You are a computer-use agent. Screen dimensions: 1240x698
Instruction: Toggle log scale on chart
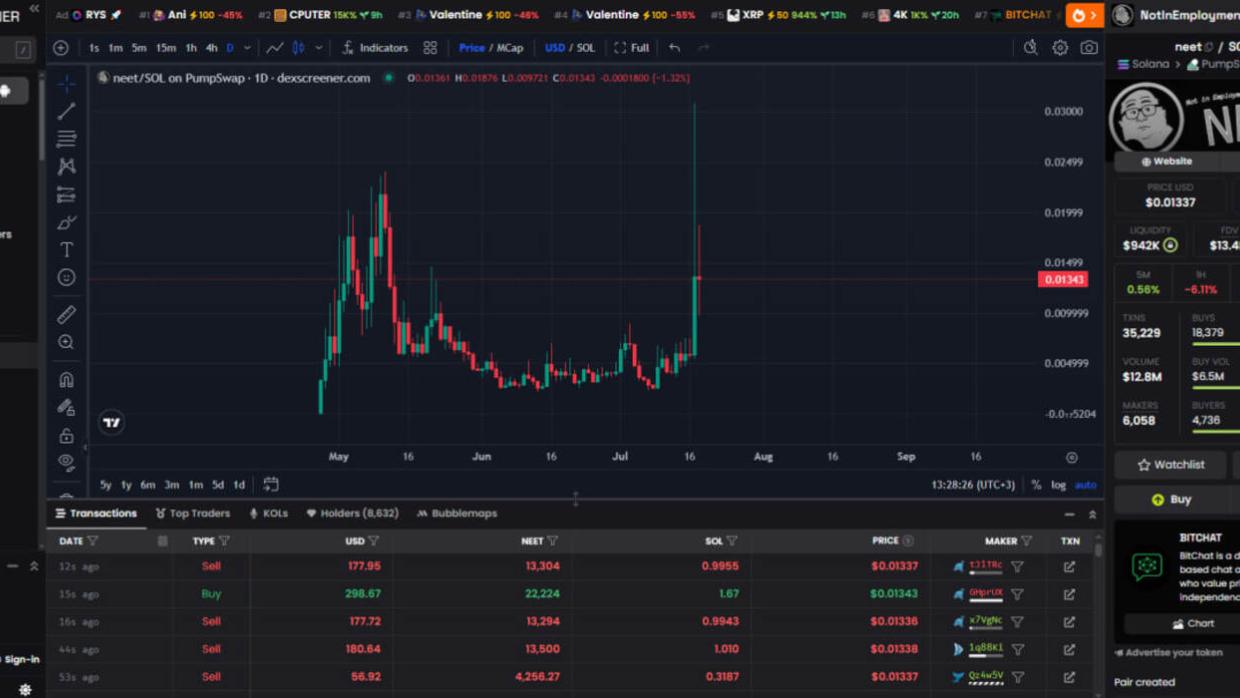pos(1058,485)
